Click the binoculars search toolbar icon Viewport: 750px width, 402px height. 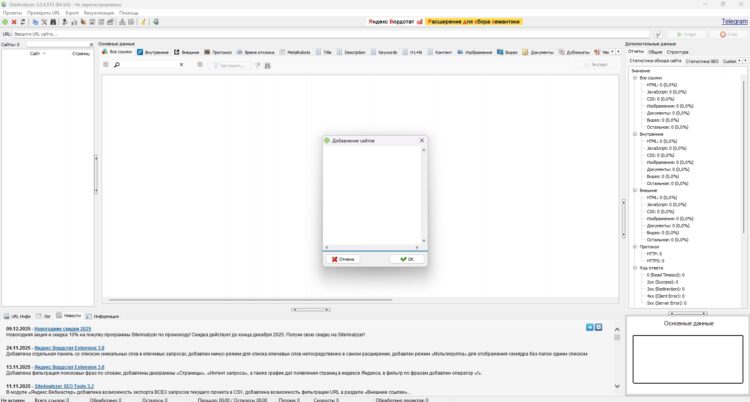pos(53,22)
